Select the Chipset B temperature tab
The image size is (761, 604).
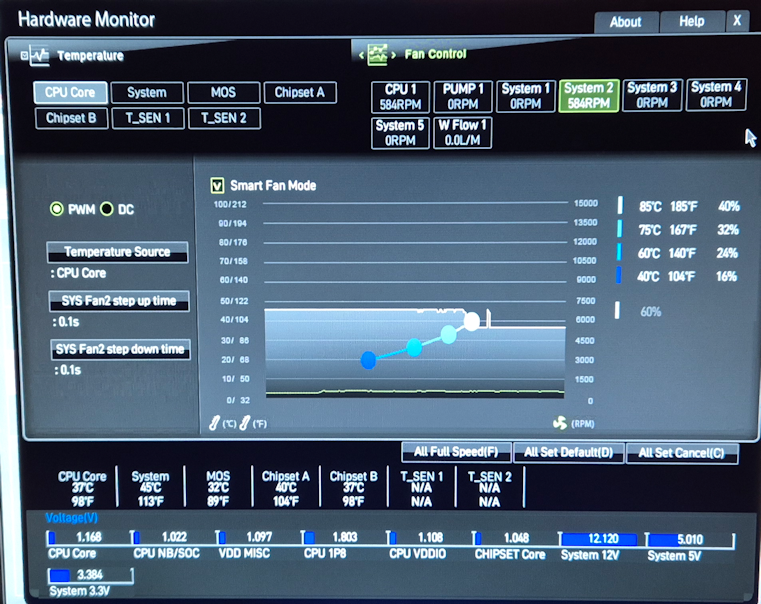tap(71, 118)
